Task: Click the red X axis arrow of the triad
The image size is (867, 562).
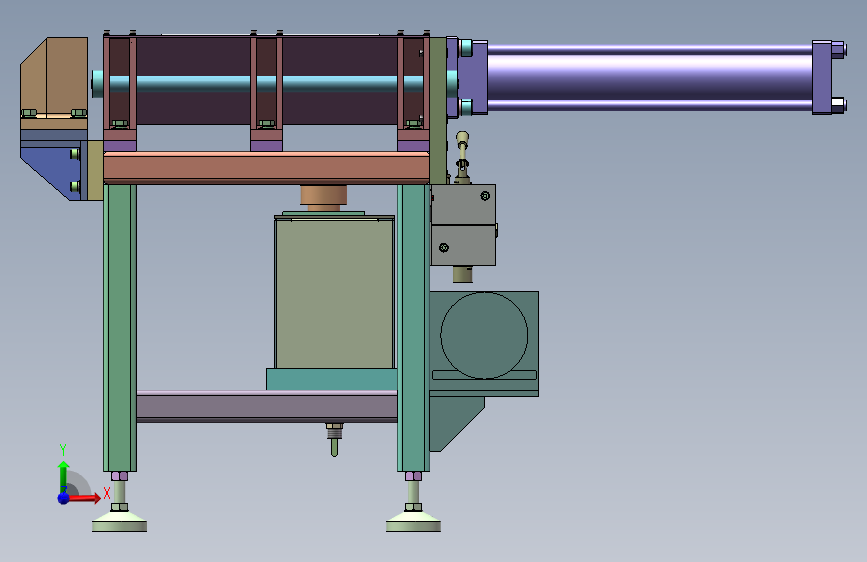Action: [84, 498]
